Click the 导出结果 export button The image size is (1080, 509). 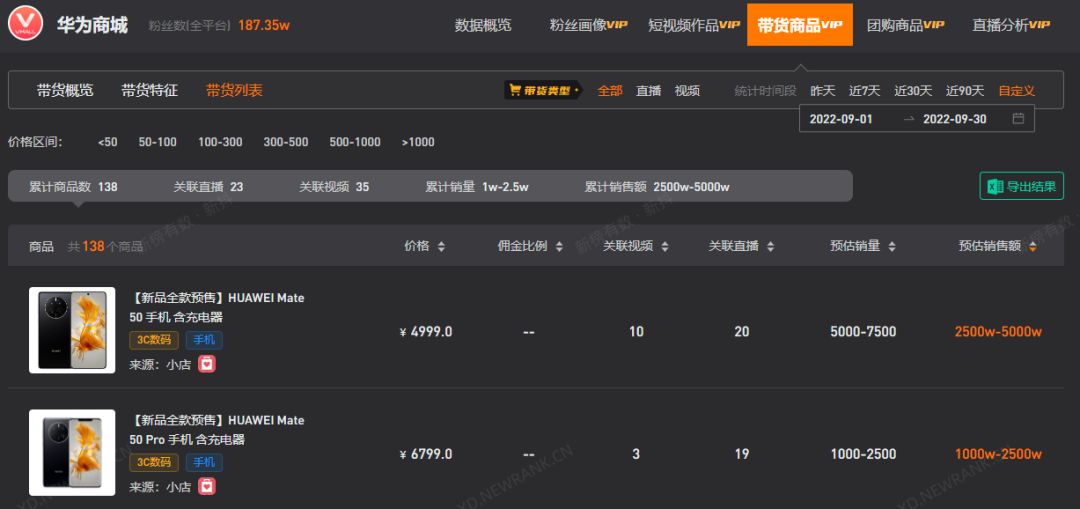click(1021, 186)
